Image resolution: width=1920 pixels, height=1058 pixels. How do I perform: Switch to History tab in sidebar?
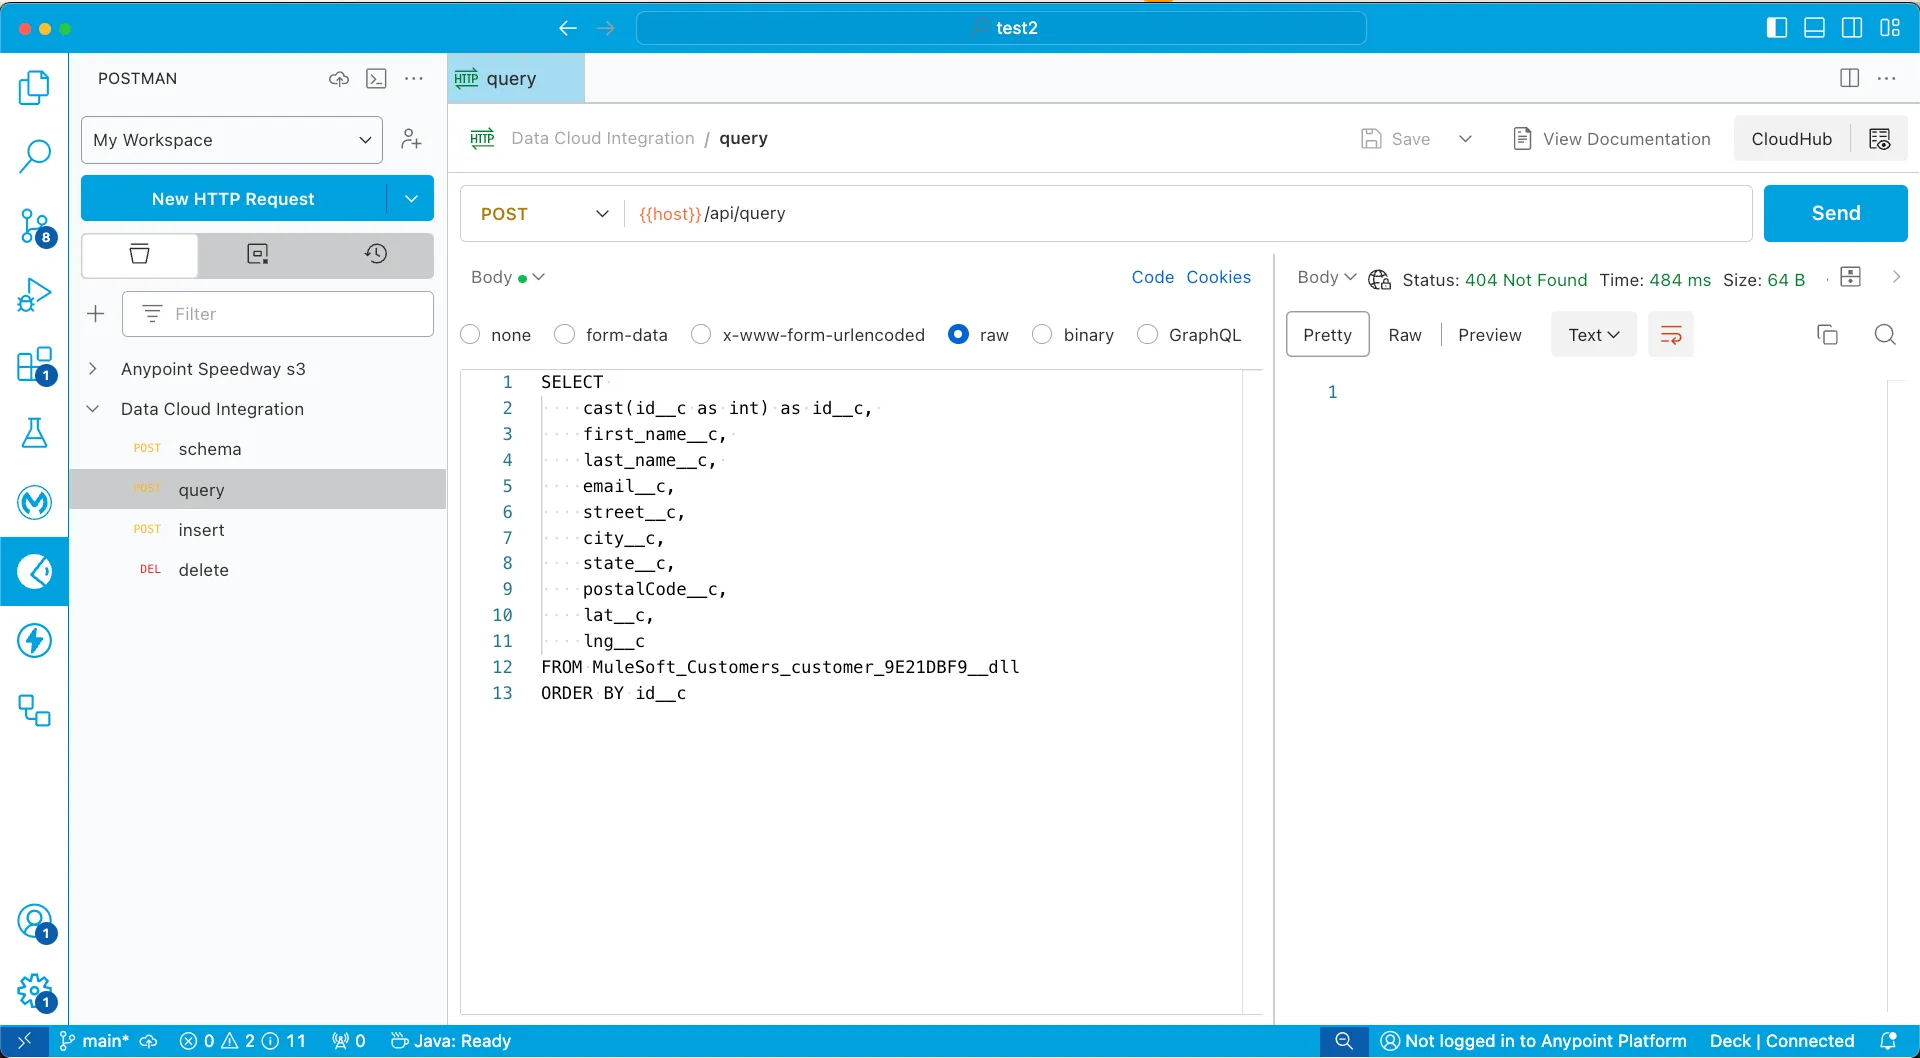click(x=375, y=254)
